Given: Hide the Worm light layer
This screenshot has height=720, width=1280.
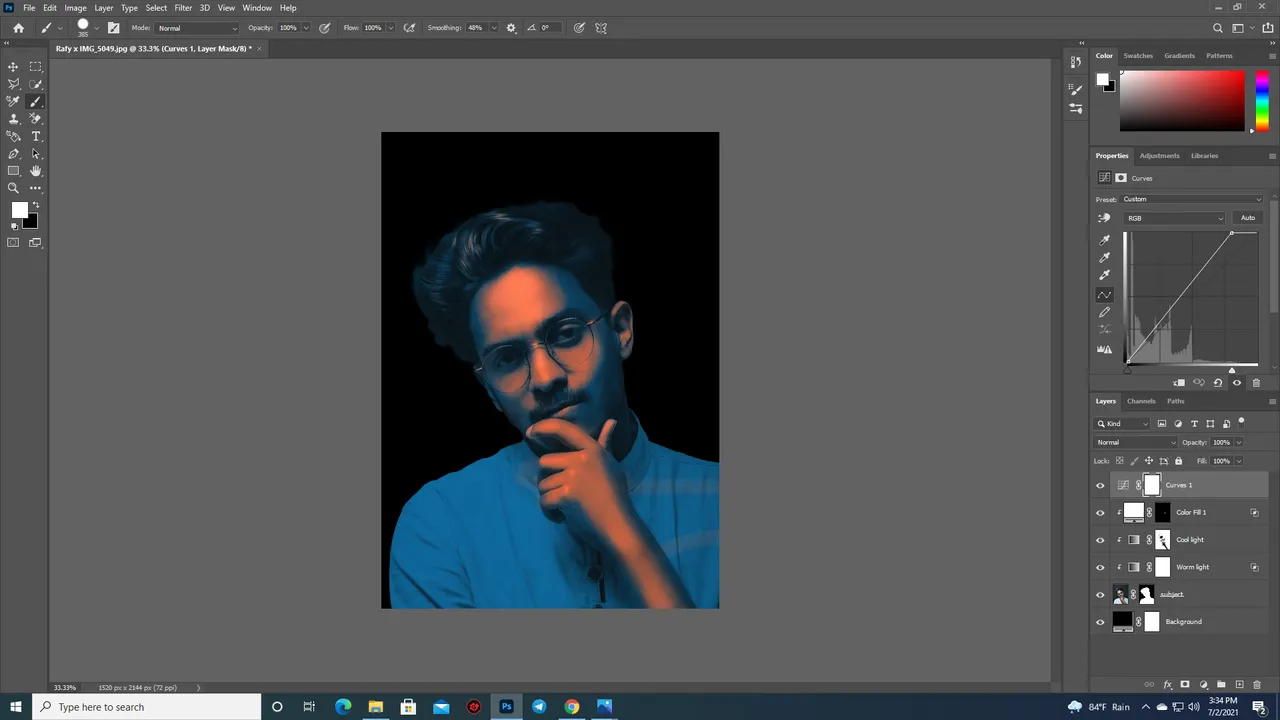Looking at the screenshot, I should (x=1100, y=568).
